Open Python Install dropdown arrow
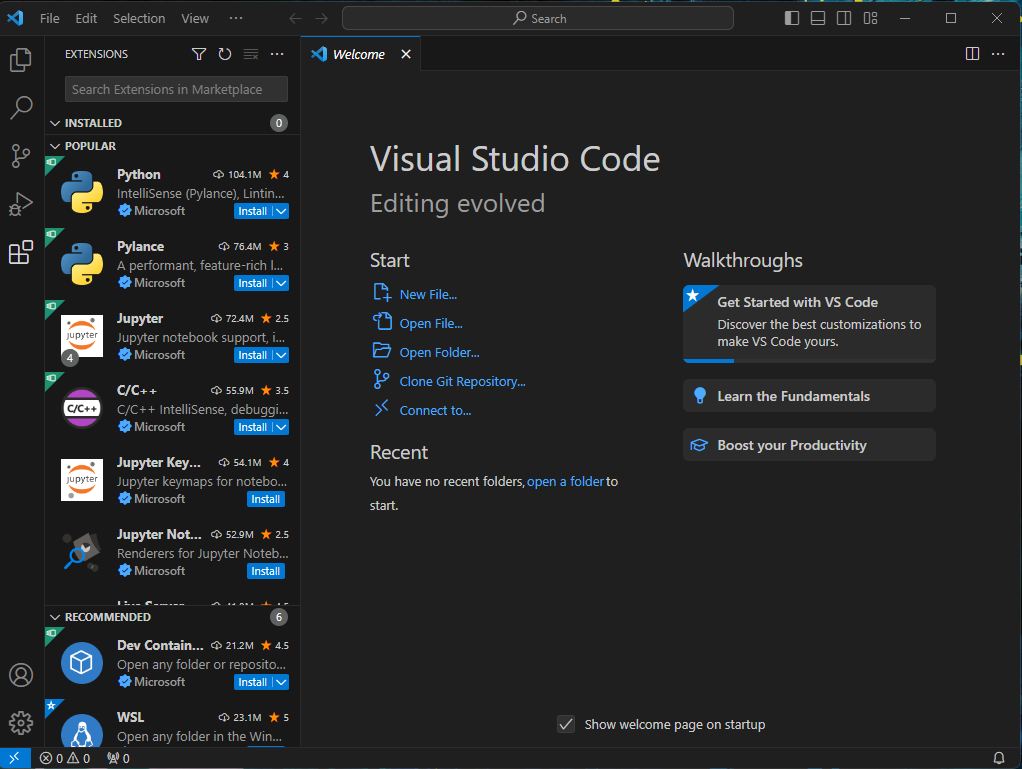1022x769 pixels. pyautogui.click(x=281, y=211)
